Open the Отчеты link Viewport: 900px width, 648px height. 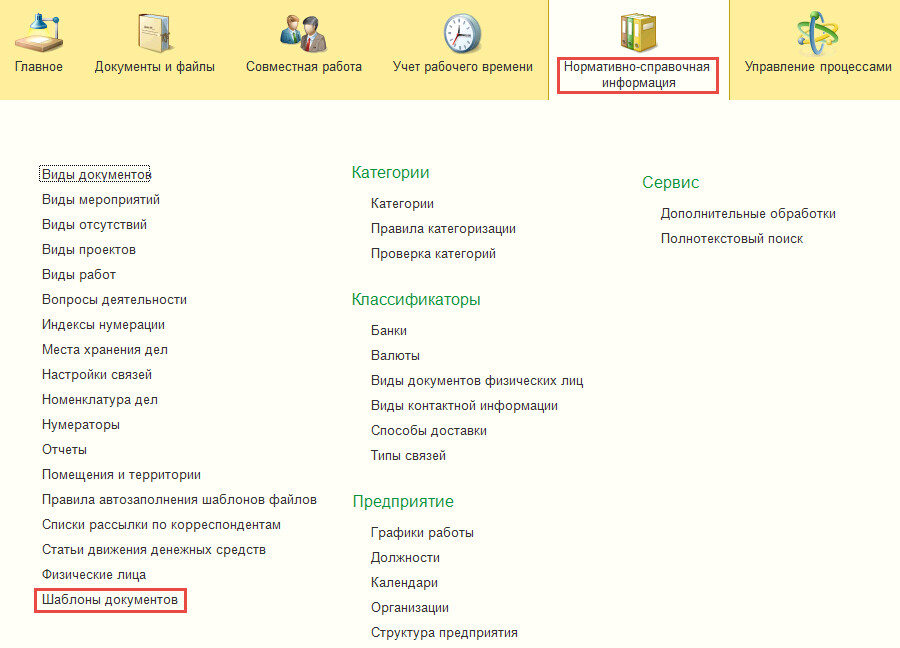pyautogui.click(x=64, y=449)
